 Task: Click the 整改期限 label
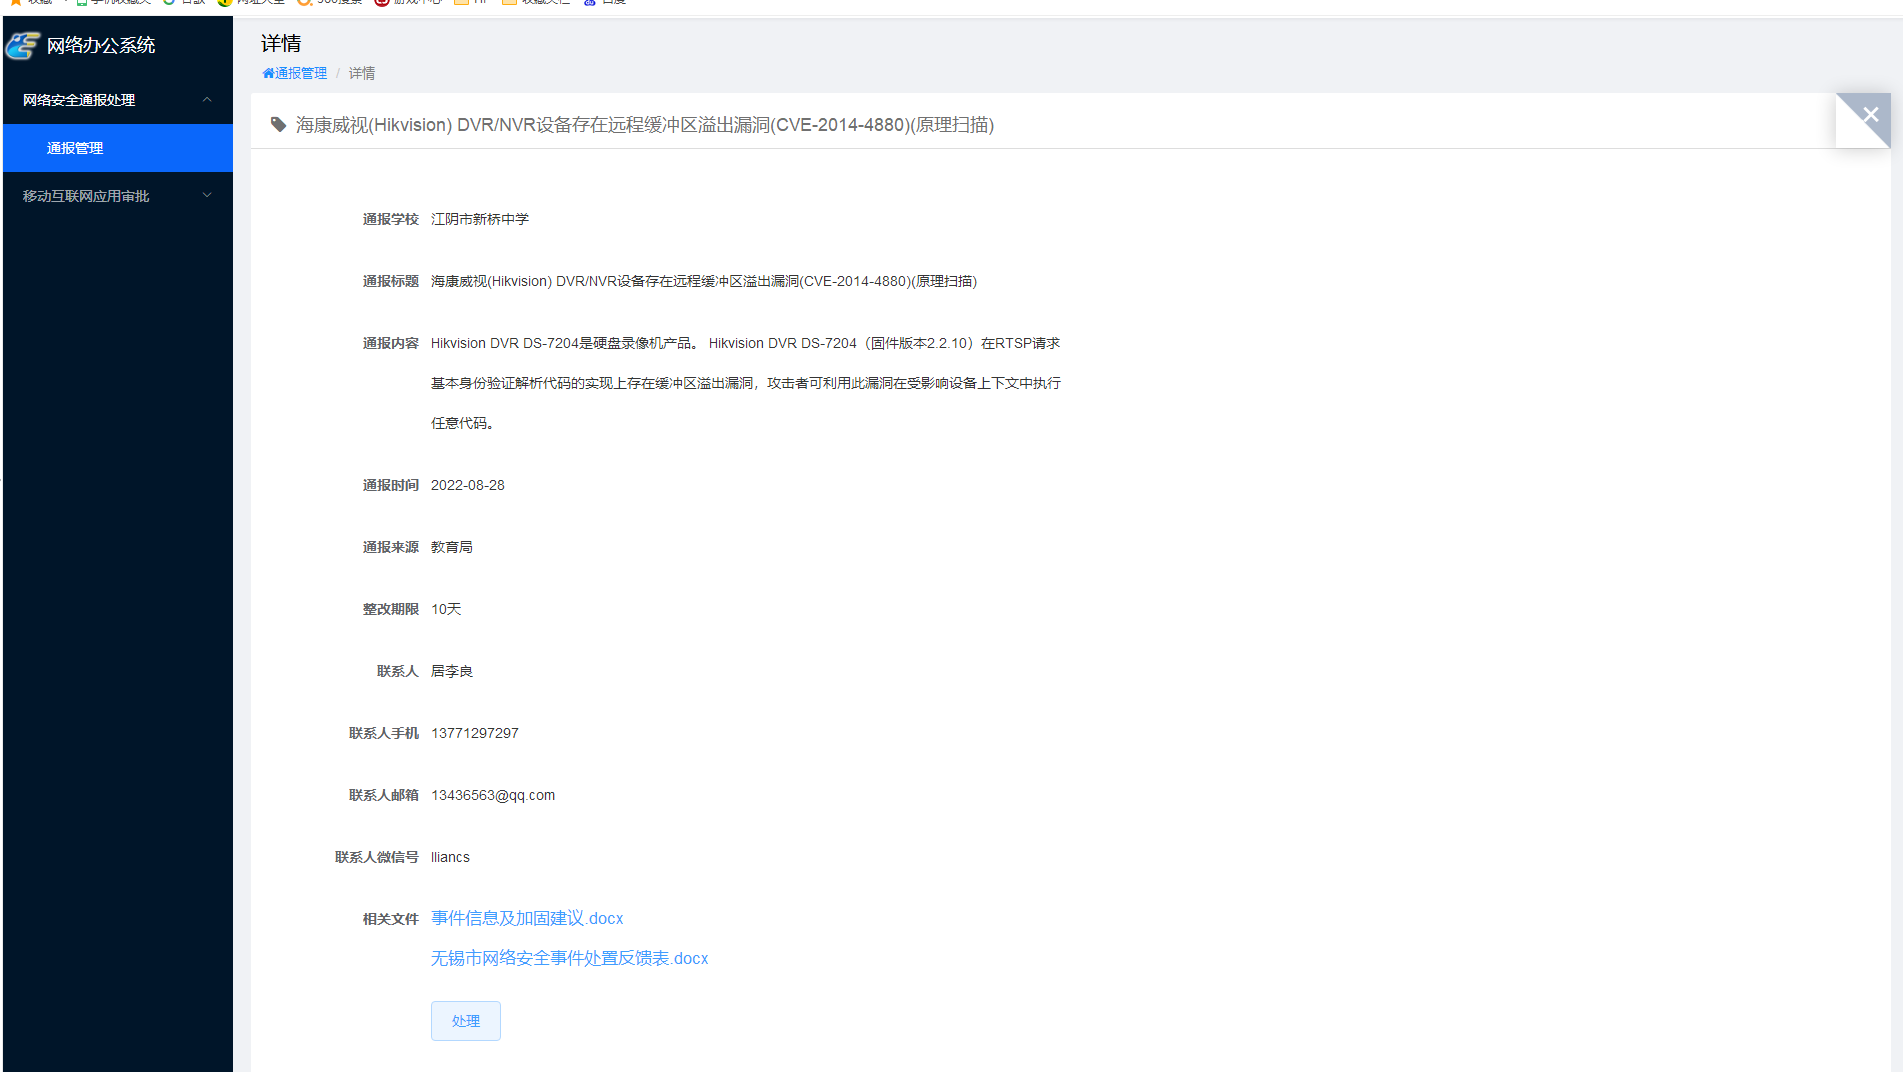391,609
